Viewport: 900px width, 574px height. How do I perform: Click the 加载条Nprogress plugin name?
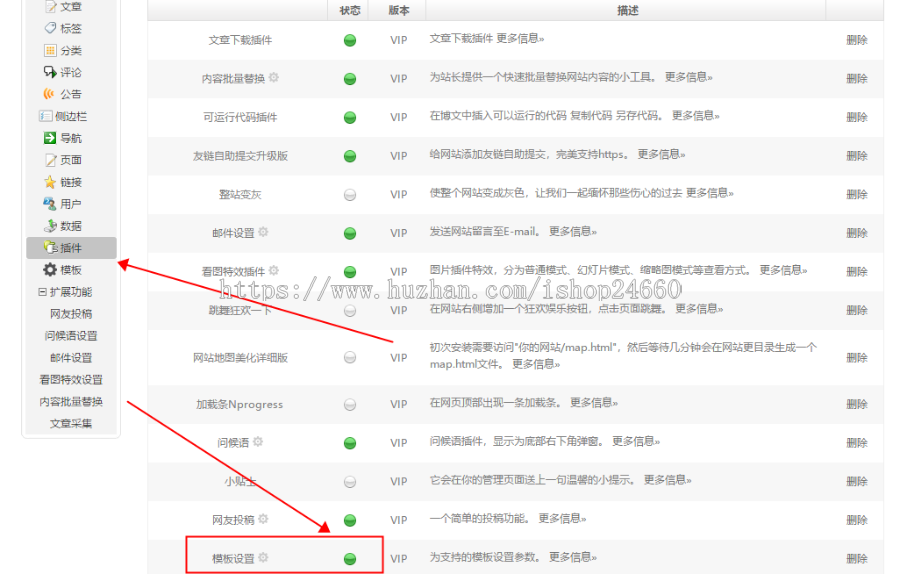tap(240, 405)
